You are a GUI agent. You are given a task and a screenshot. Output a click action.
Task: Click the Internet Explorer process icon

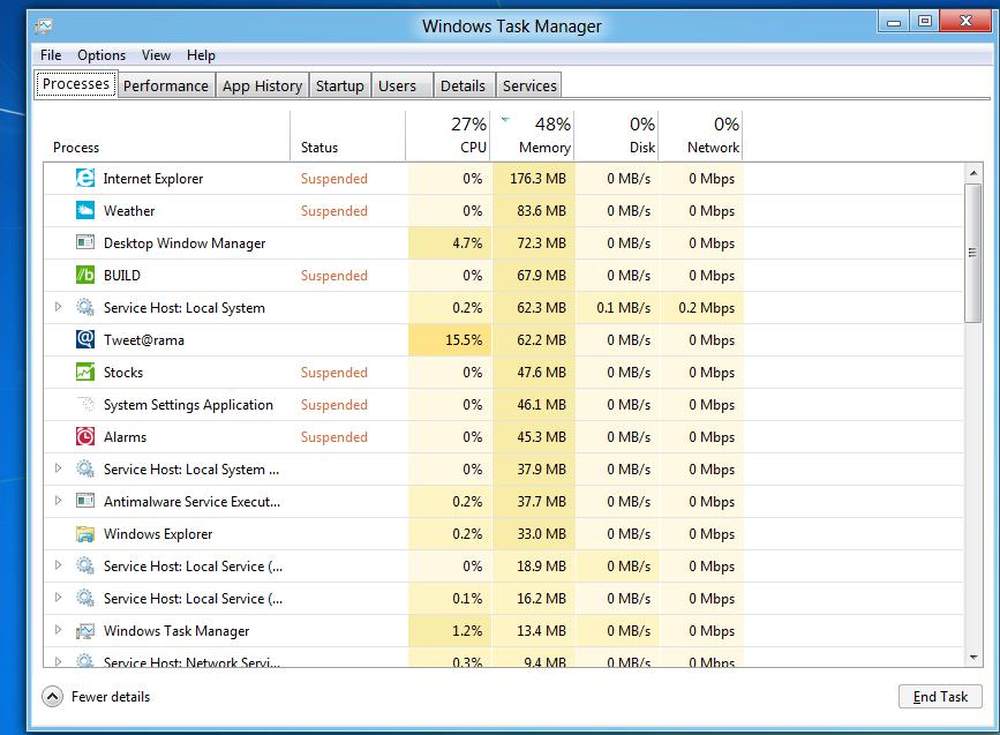(85, 178)
